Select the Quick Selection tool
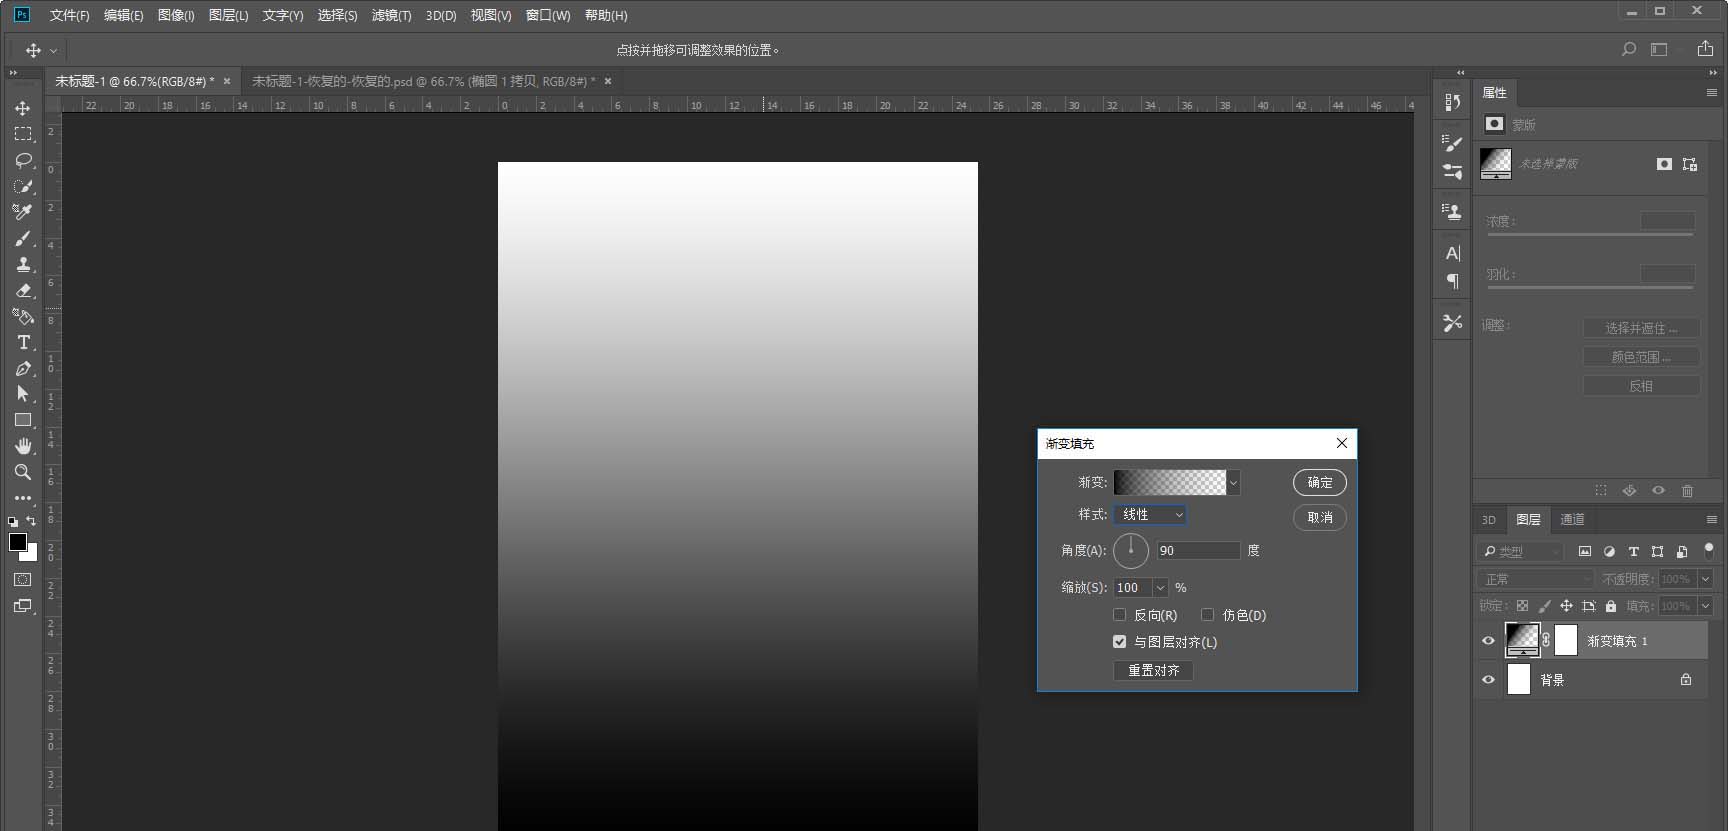1728x831 pixels. [23, 186]
